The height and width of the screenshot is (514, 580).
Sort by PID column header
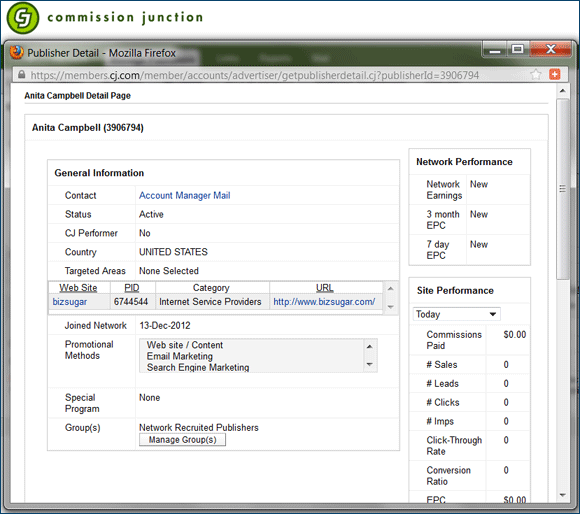click(132, 288)
